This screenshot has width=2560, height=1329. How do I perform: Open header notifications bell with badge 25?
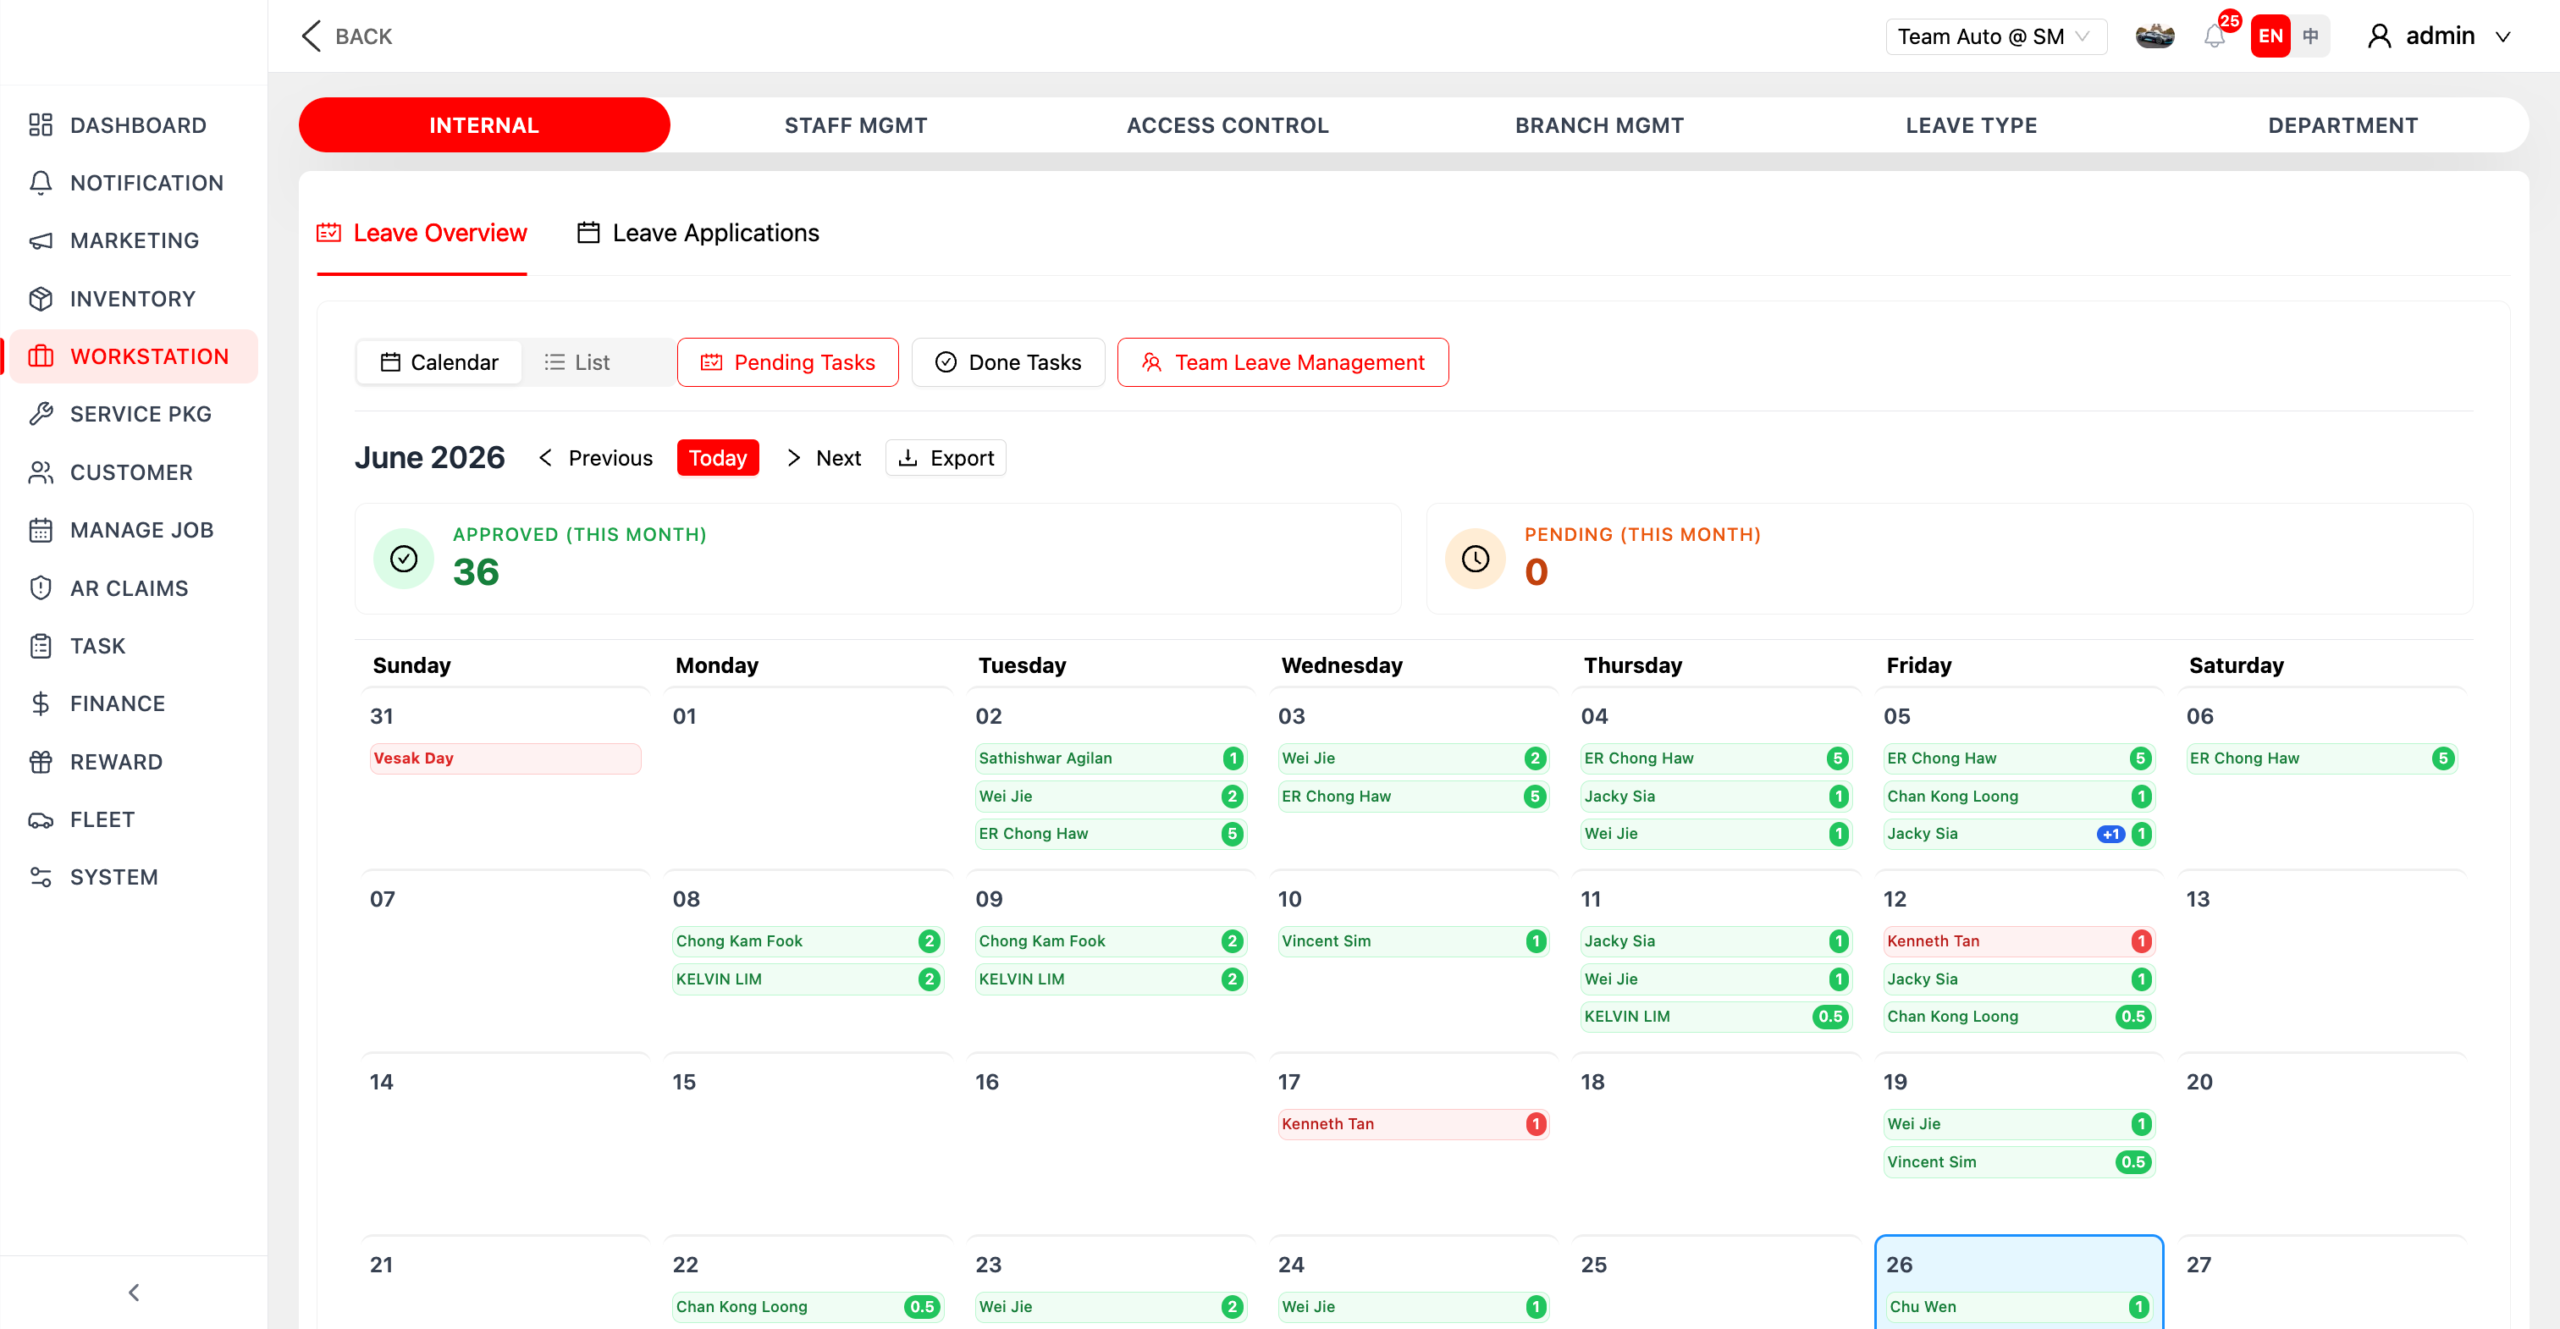(2215, 37)
